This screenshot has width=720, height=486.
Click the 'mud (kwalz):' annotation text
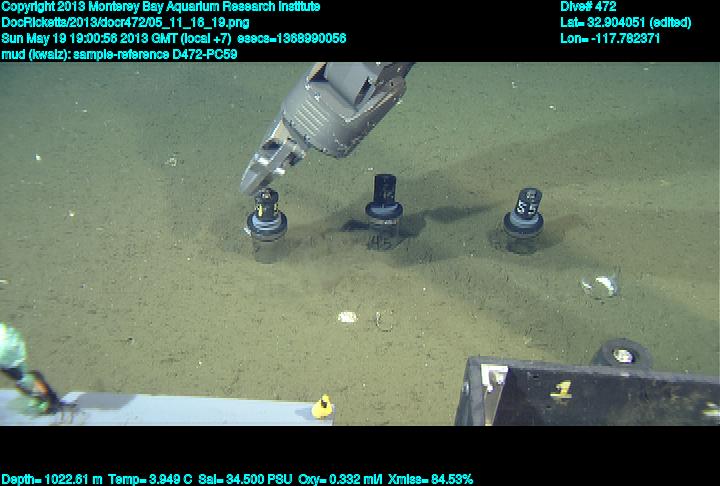(x=36, y=55)
